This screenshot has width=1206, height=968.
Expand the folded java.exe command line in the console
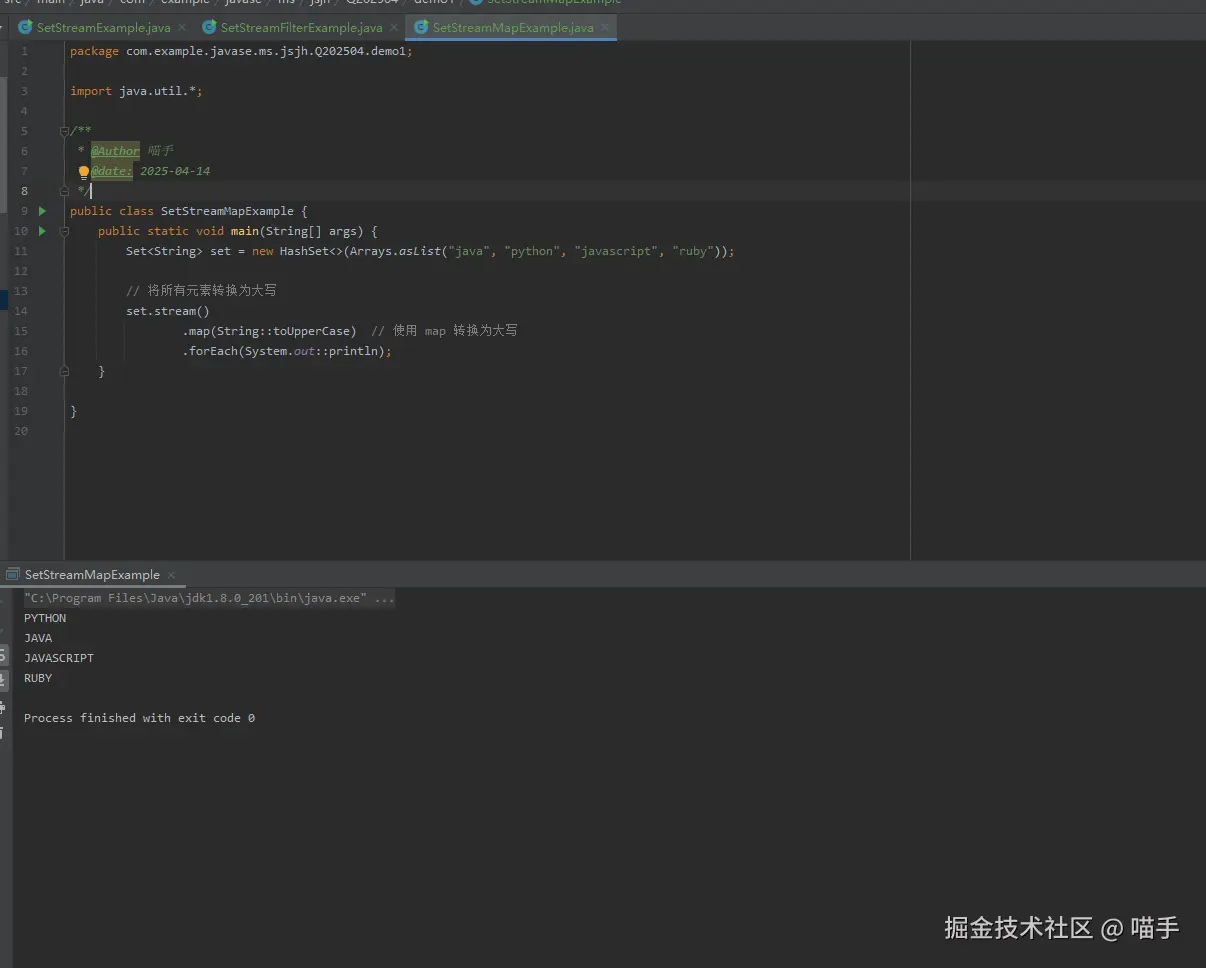(384, 598)
